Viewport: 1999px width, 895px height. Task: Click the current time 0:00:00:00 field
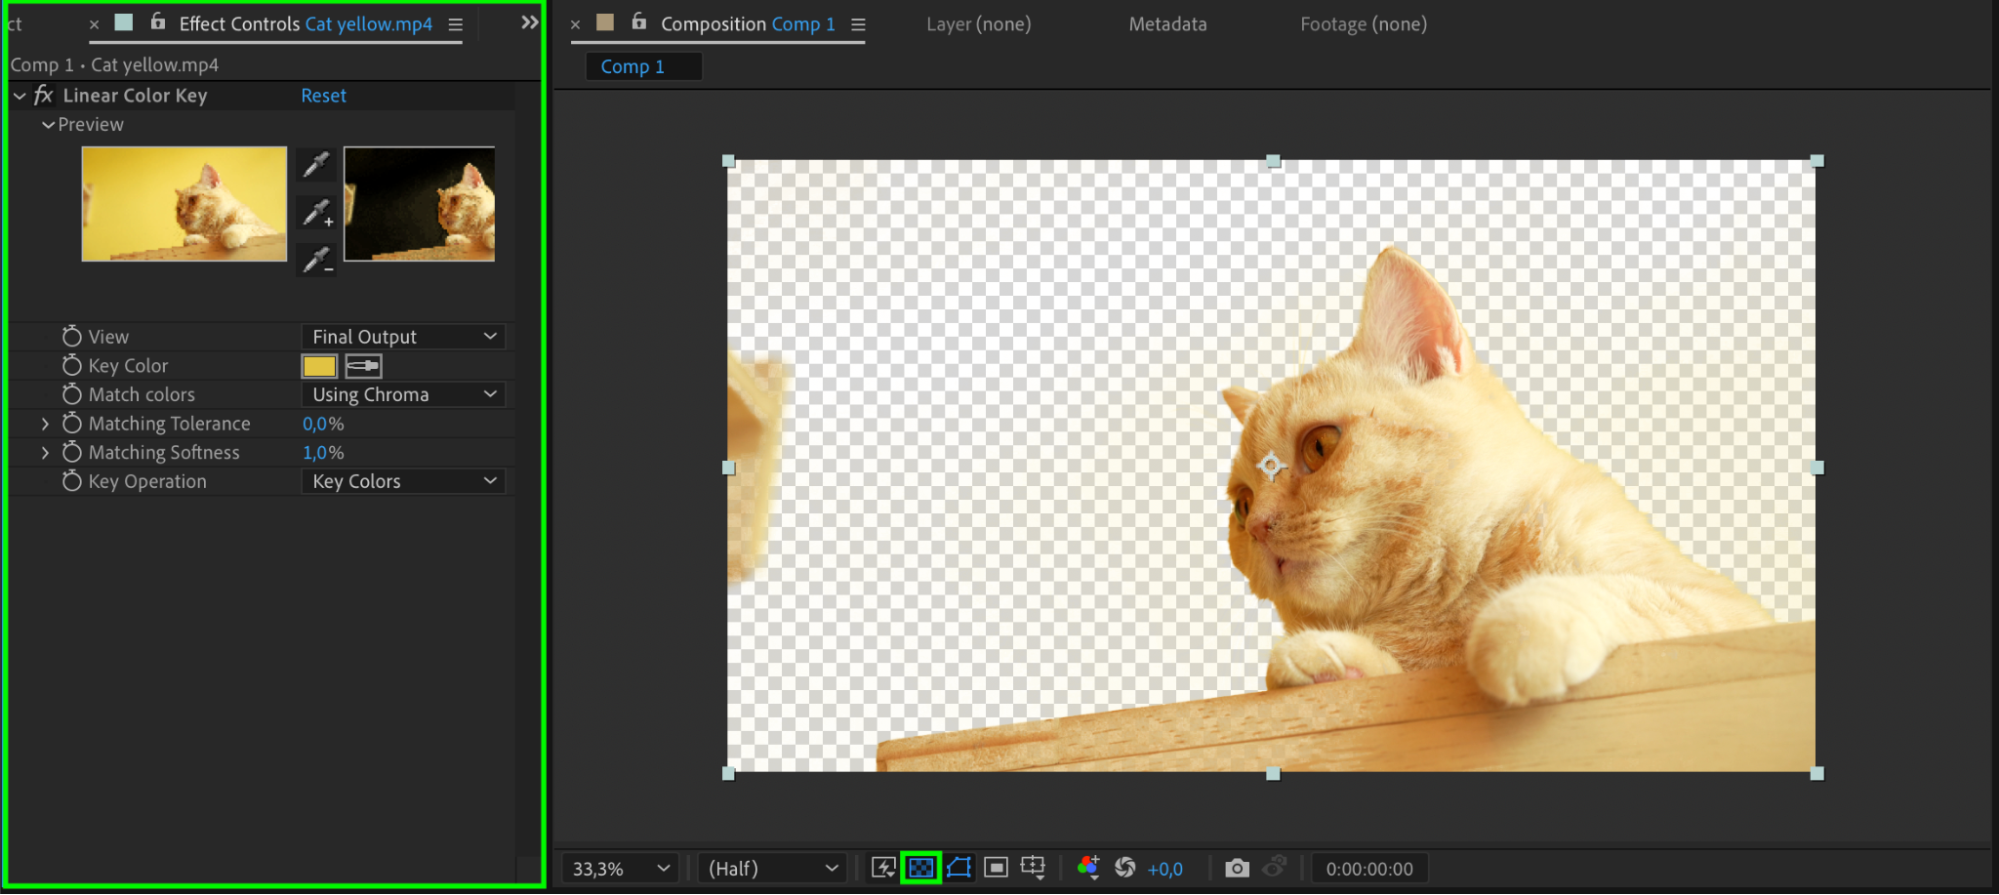point(1369,869)
